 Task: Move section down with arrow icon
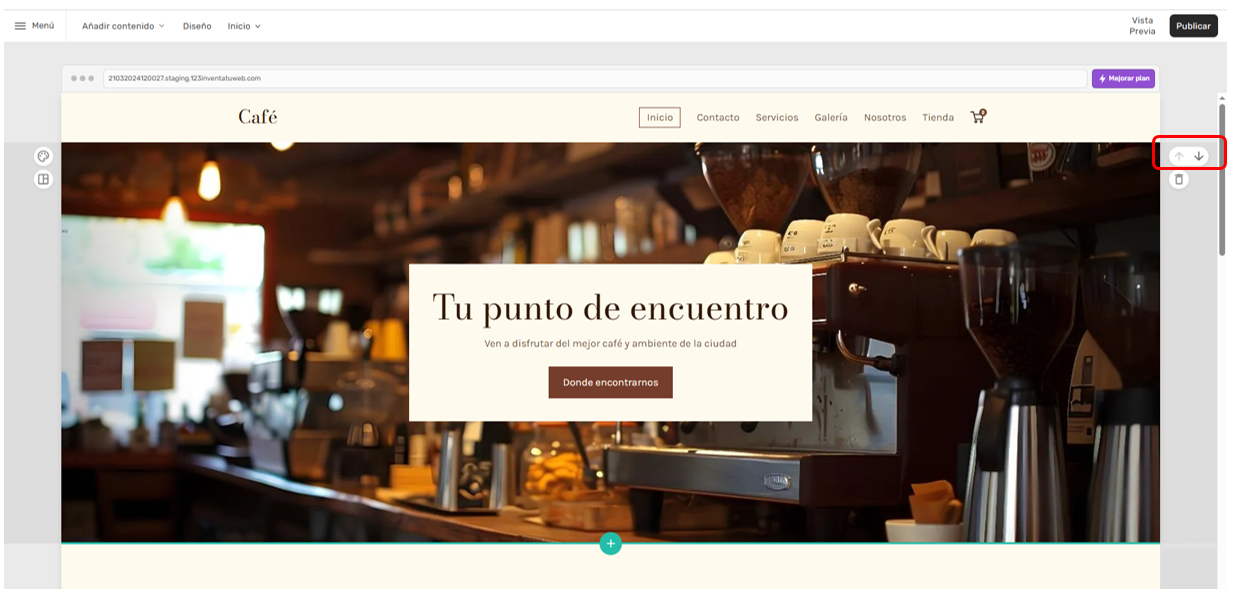click(x=1199, y=156)
